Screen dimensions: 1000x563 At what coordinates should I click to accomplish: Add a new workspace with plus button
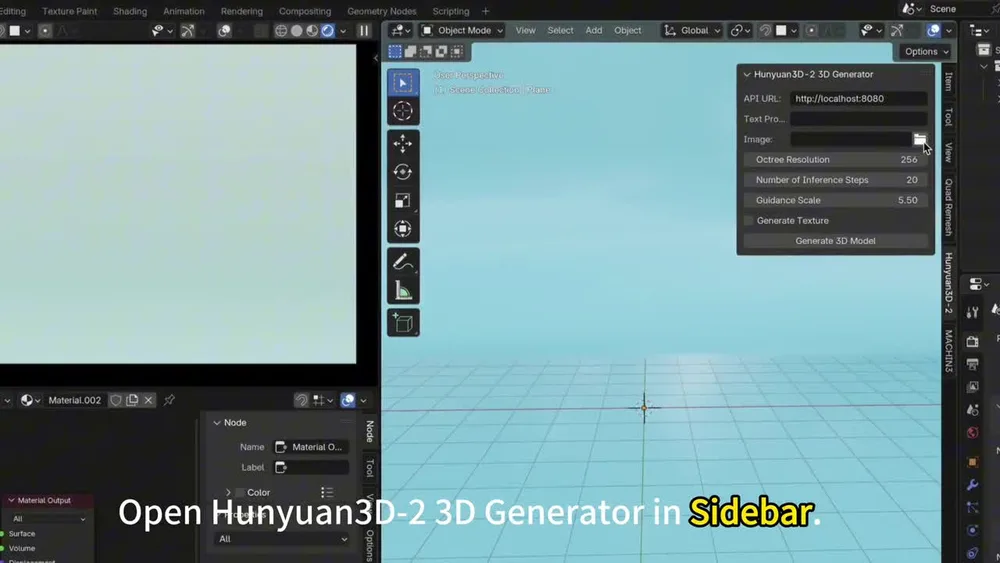click(x=485, y=11)
